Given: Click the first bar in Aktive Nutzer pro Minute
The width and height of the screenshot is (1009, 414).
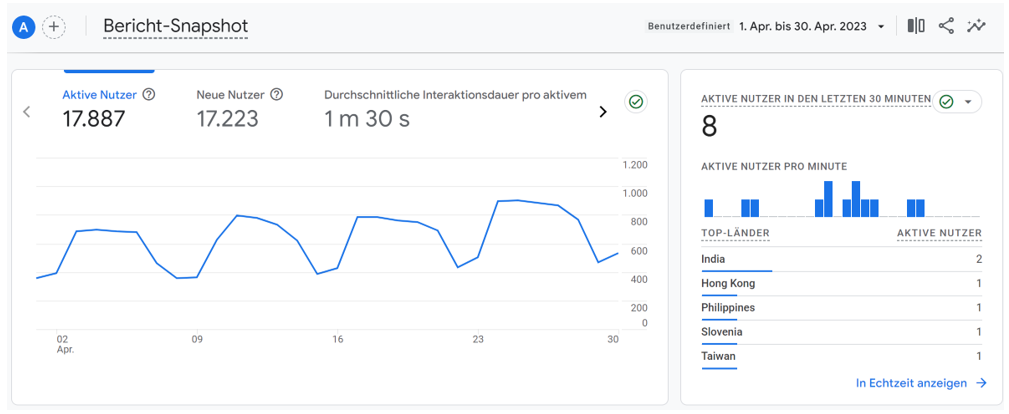Looking at the screenshot, I should 708,208.
